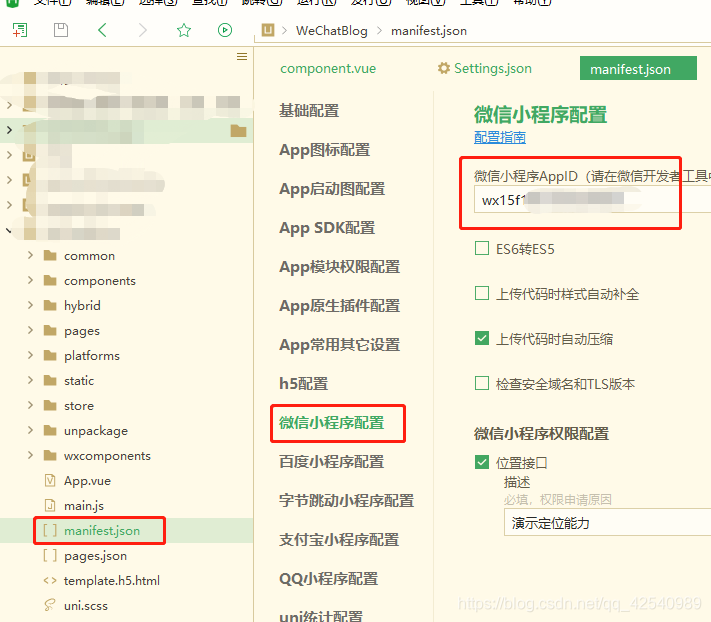This screenshot has height=622, width=711.
Task: Click the new file toolbar icon
Action: click(19, 30)
